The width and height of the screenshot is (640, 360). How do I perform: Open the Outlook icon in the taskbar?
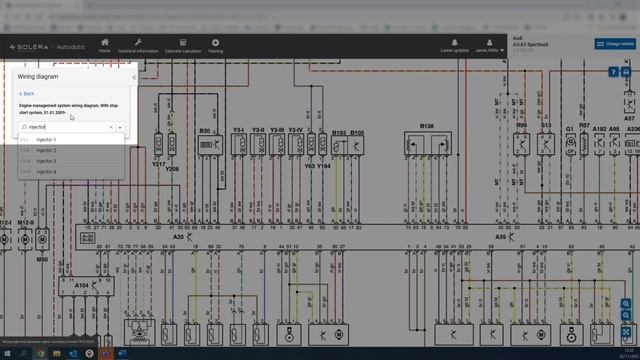tap(73, 353)
